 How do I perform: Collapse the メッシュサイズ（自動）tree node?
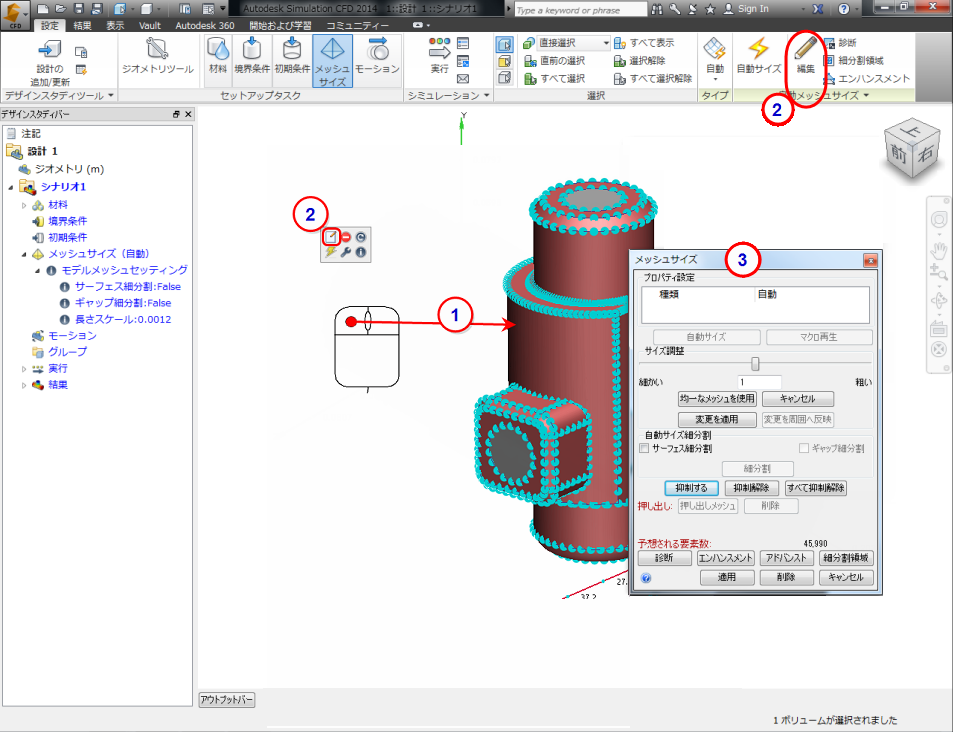(x=24, y=254)
